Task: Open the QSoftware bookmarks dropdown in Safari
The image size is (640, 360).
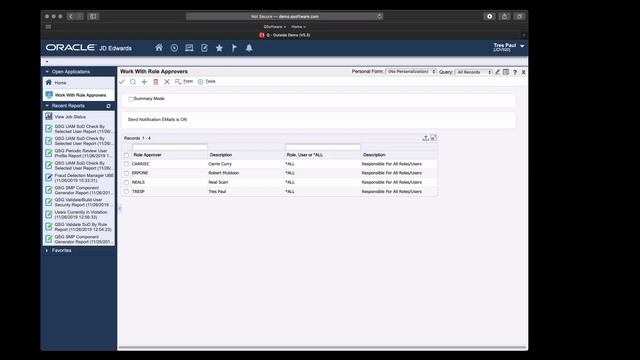Action: click(x=274, y=27)
